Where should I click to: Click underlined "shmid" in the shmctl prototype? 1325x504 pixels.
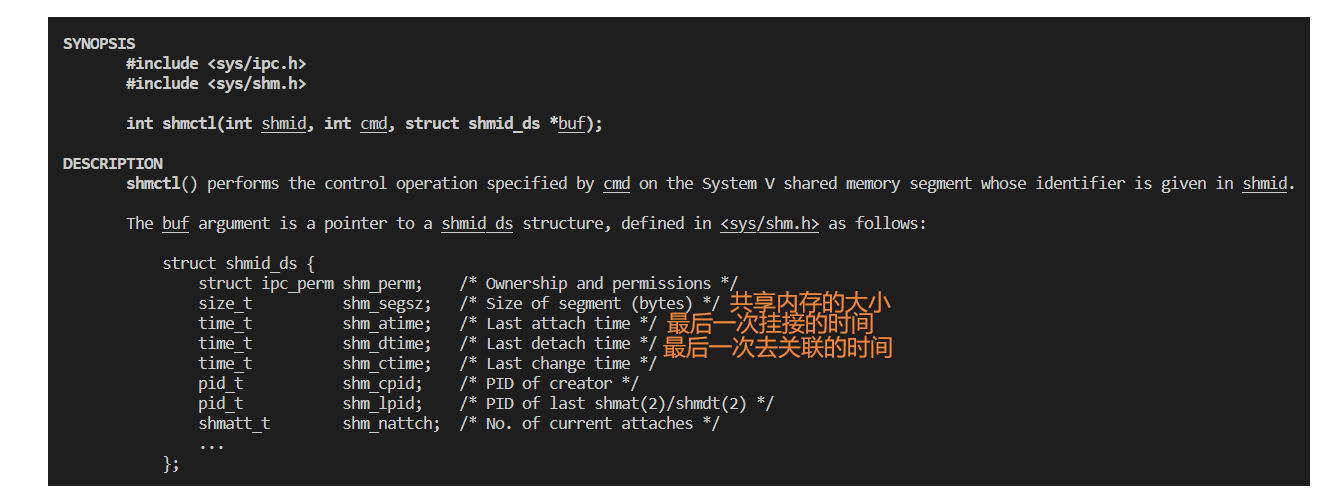(x=284, y=124)
